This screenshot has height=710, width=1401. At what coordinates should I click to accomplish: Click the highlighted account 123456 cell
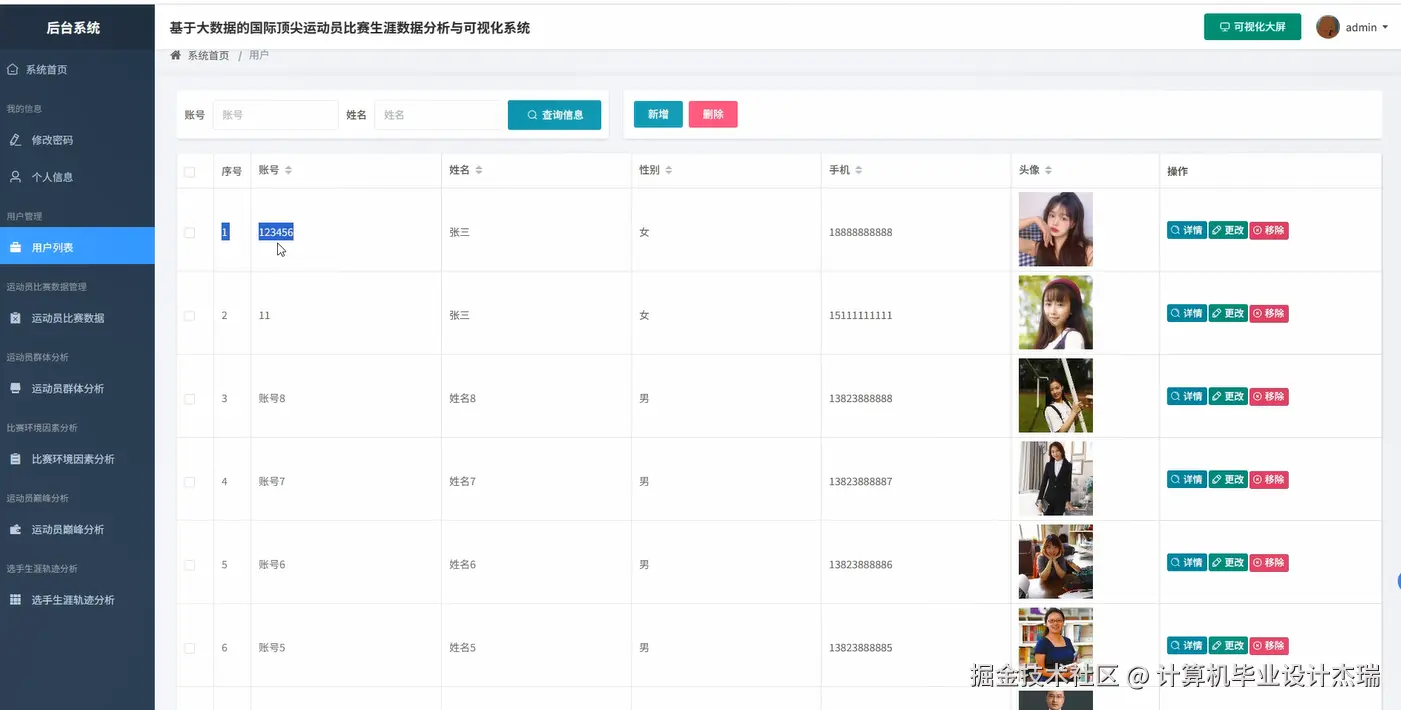pyautogui.click(x=276, y=232)
